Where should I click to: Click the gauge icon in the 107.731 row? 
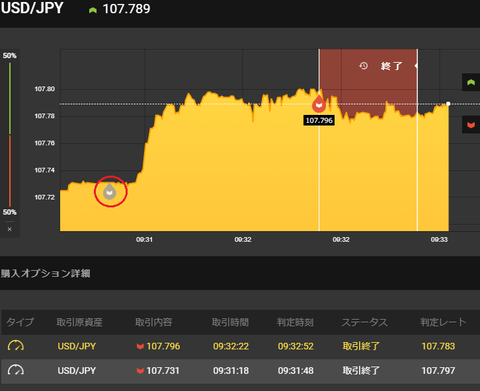[16, 370]
